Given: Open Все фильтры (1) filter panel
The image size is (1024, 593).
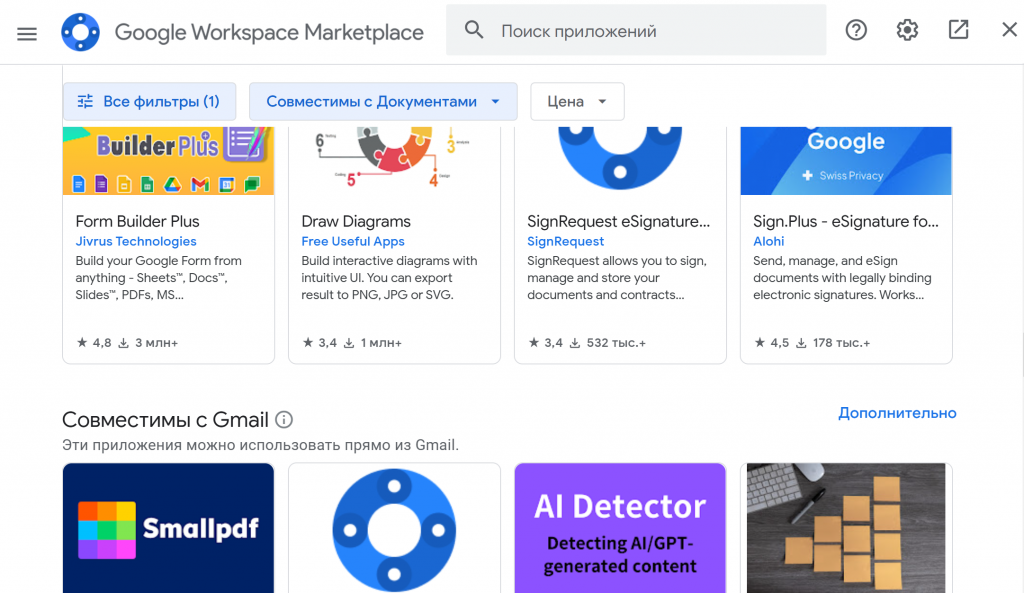Looking at the screenshot, I should (x=149, y=101).
